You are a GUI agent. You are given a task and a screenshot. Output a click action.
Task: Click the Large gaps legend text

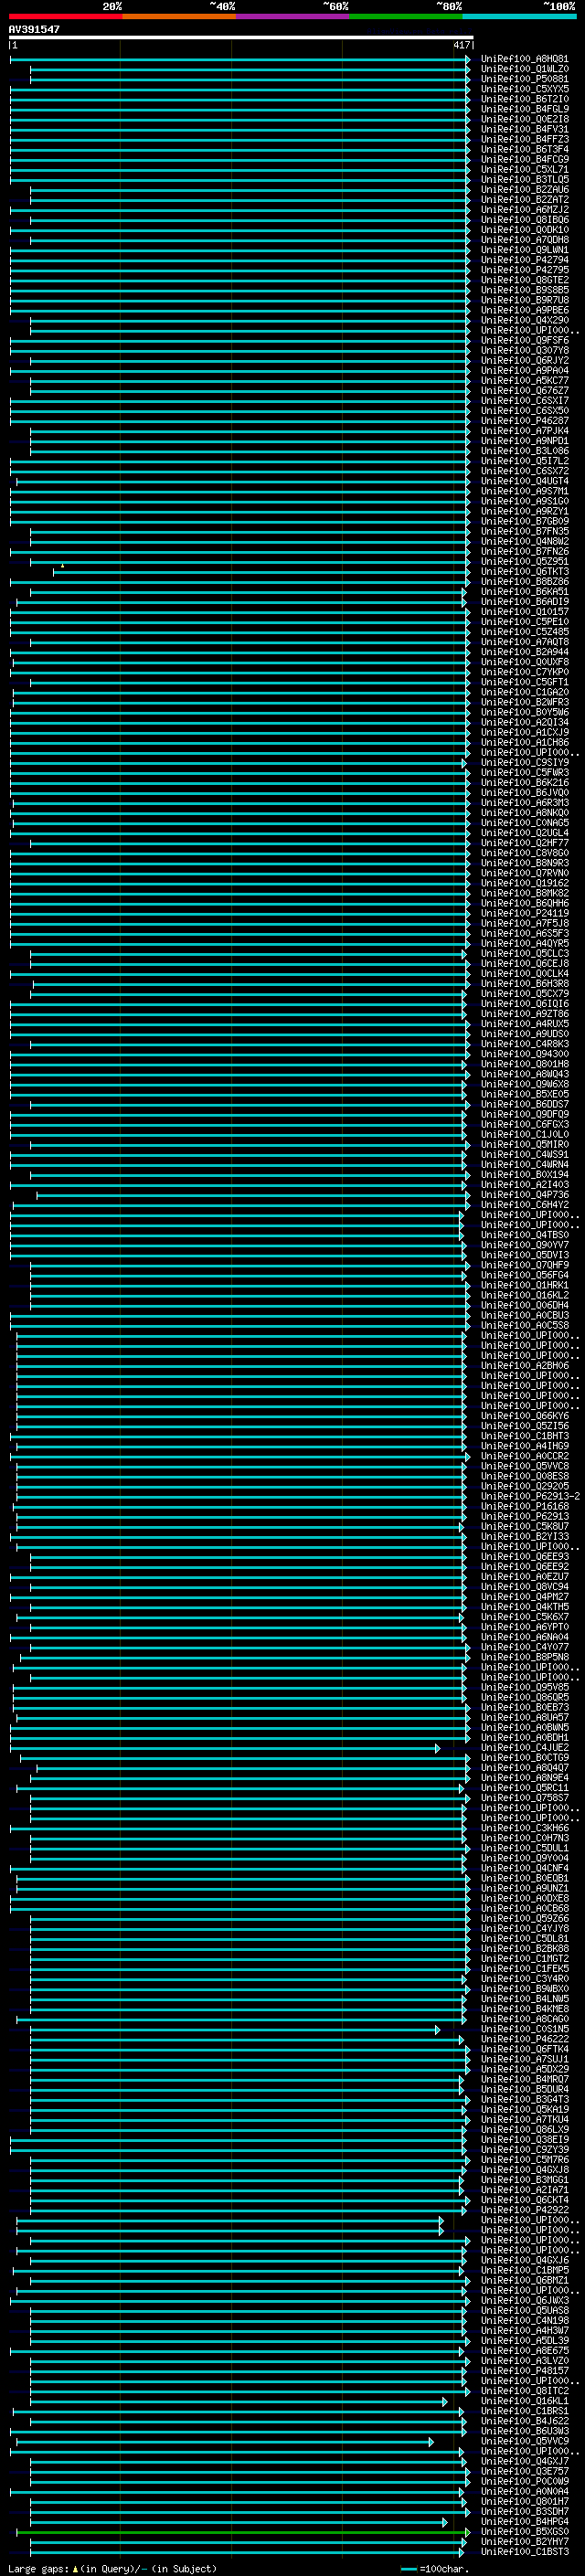point(112,2569)
